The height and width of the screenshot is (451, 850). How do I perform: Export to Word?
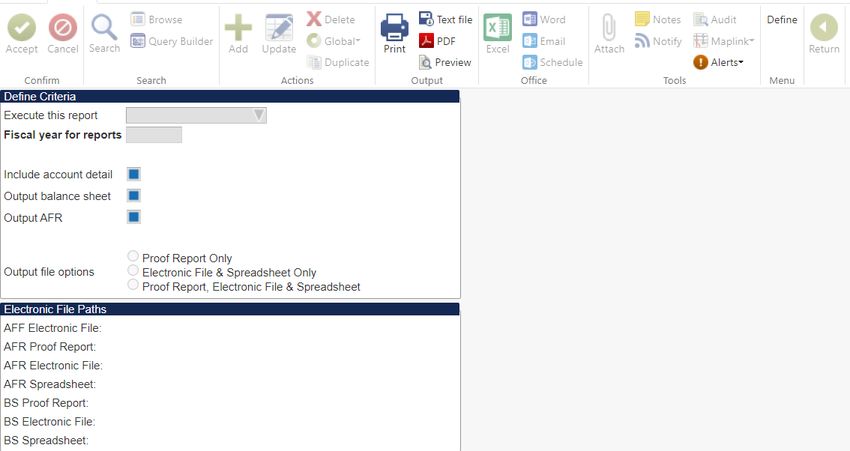(x=544, y=20)
